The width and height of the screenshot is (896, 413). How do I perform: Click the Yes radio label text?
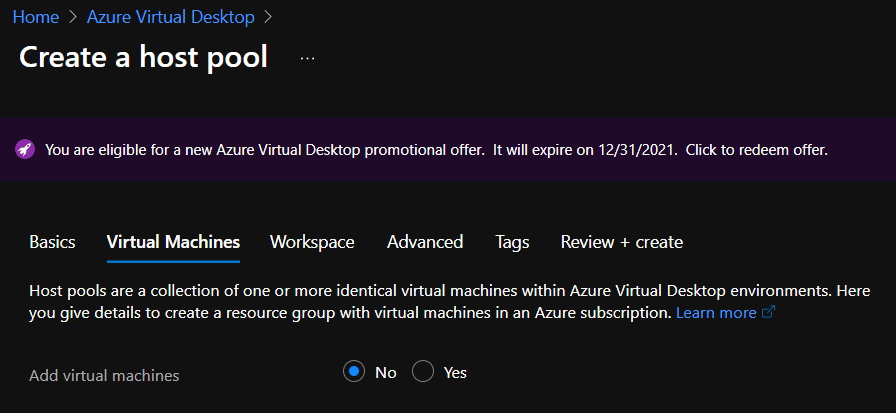point(455,373)
